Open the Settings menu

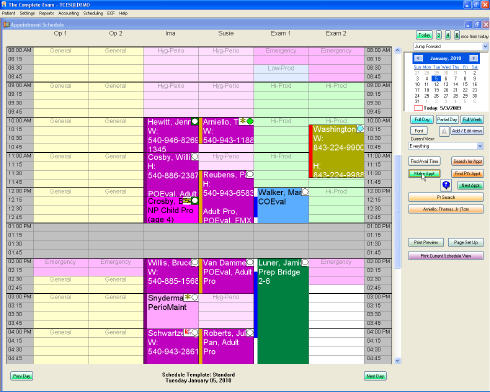[x=27, y=13]
